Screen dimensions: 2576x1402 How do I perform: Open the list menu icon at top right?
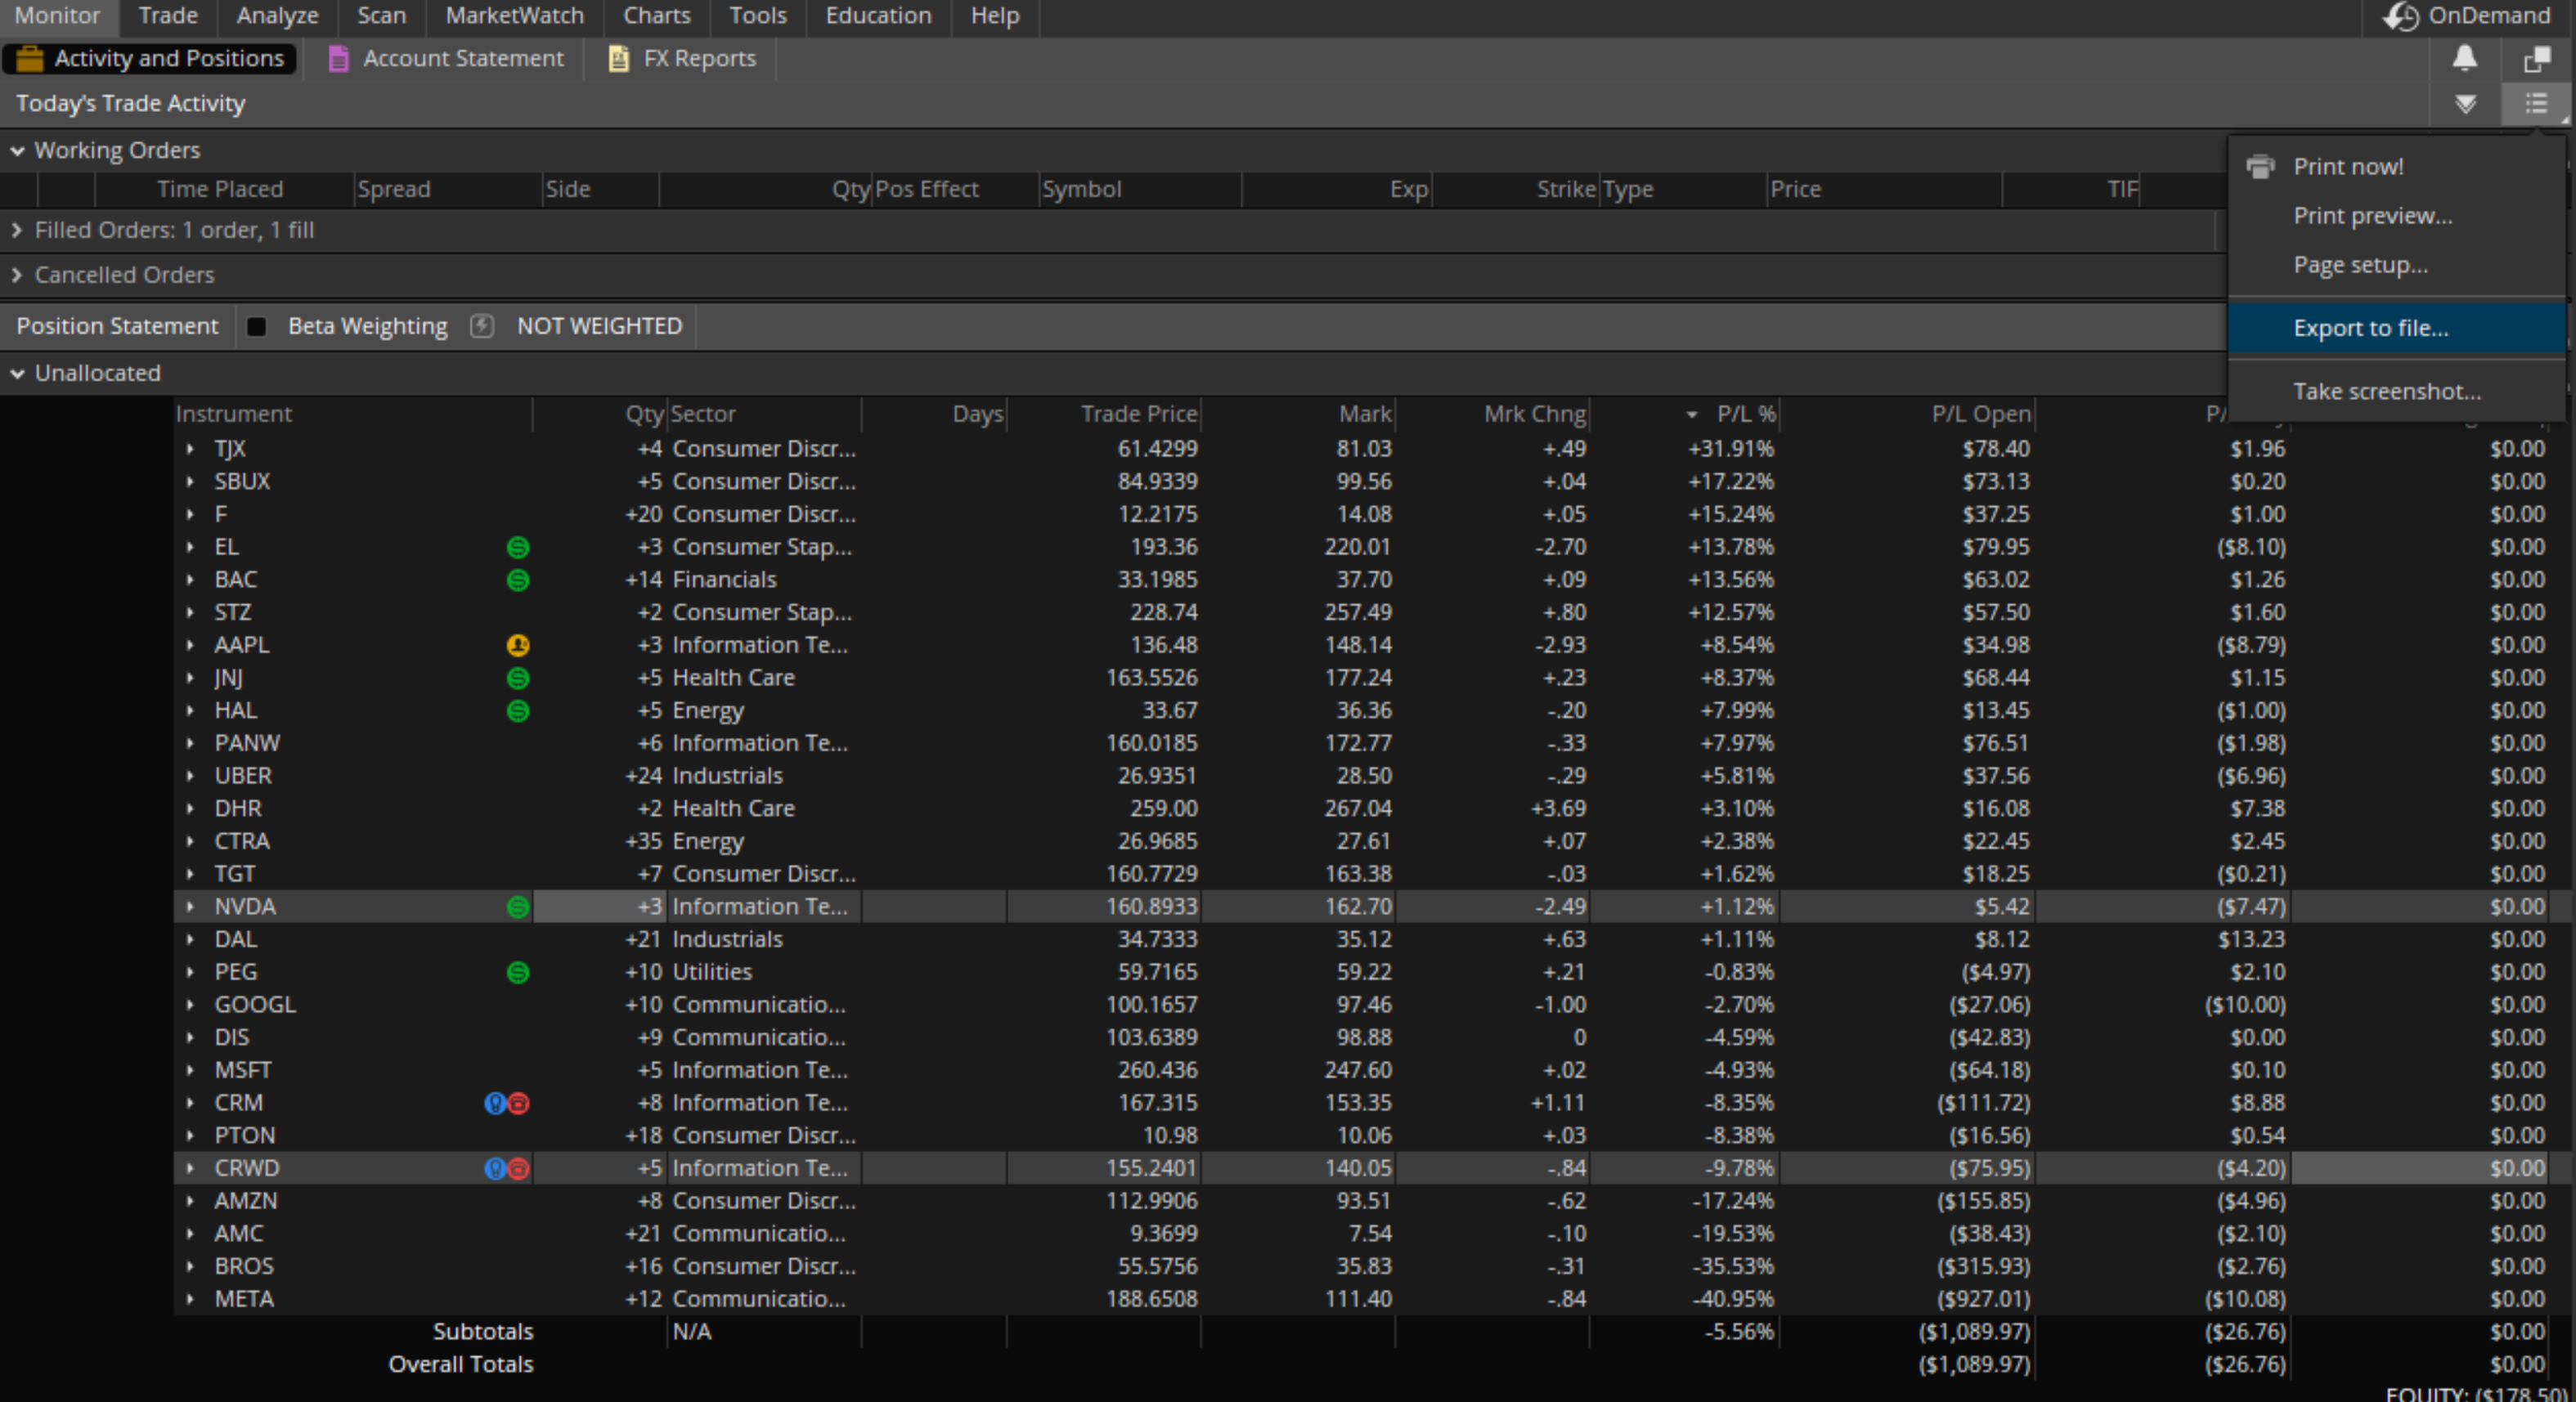click(2536, 103)
